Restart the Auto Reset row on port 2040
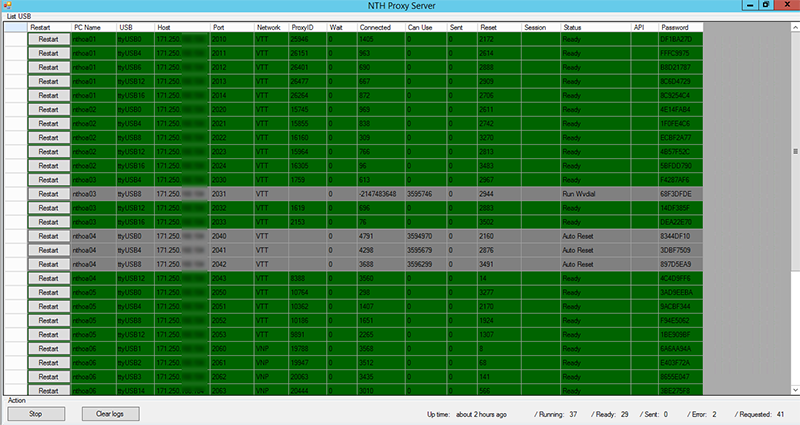The image size is (800, 425). pyautogui.click(x=48, y=236)
